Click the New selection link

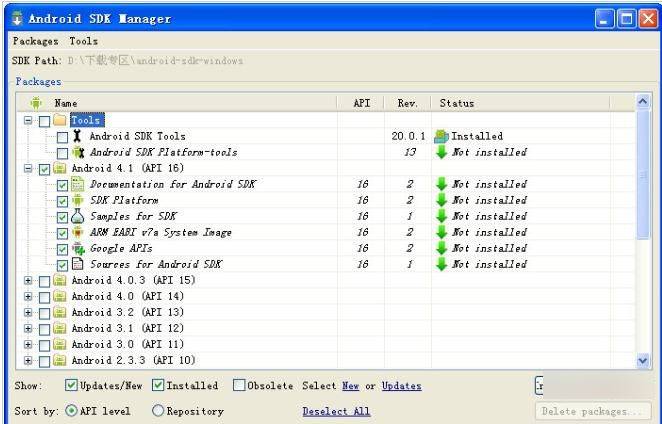pos(350,386)
